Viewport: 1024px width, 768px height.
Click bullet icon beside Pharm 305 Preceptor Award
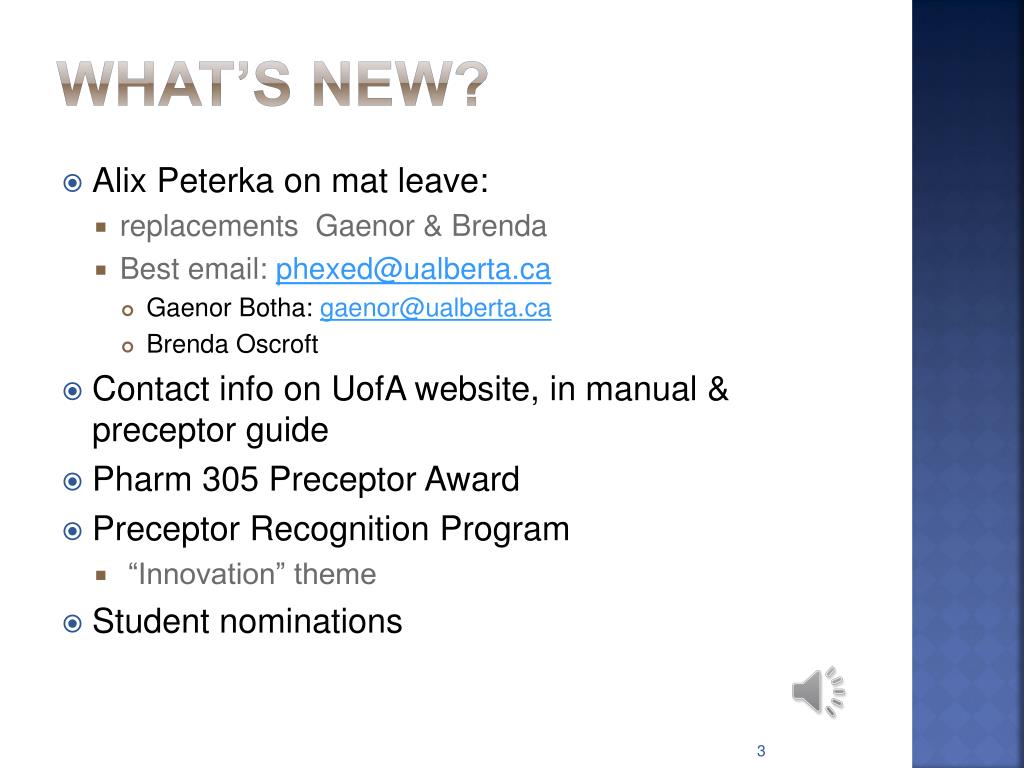(72, 481)
